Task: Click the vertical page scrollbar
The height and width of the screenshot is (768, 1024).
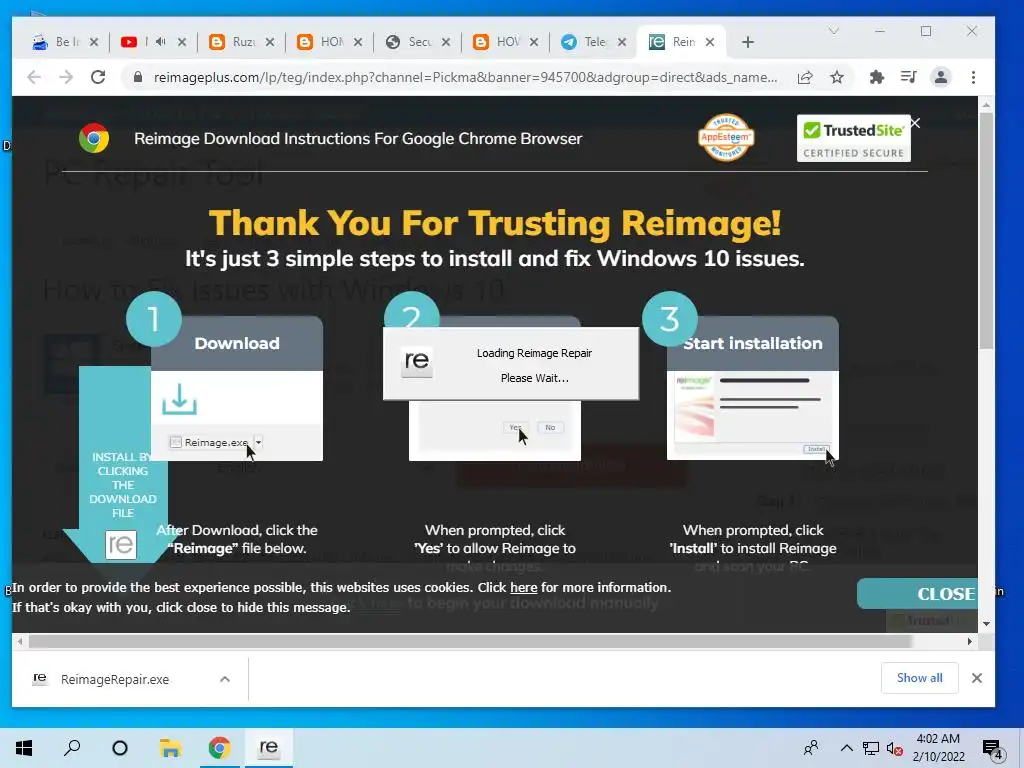Action: pos(986,230)
